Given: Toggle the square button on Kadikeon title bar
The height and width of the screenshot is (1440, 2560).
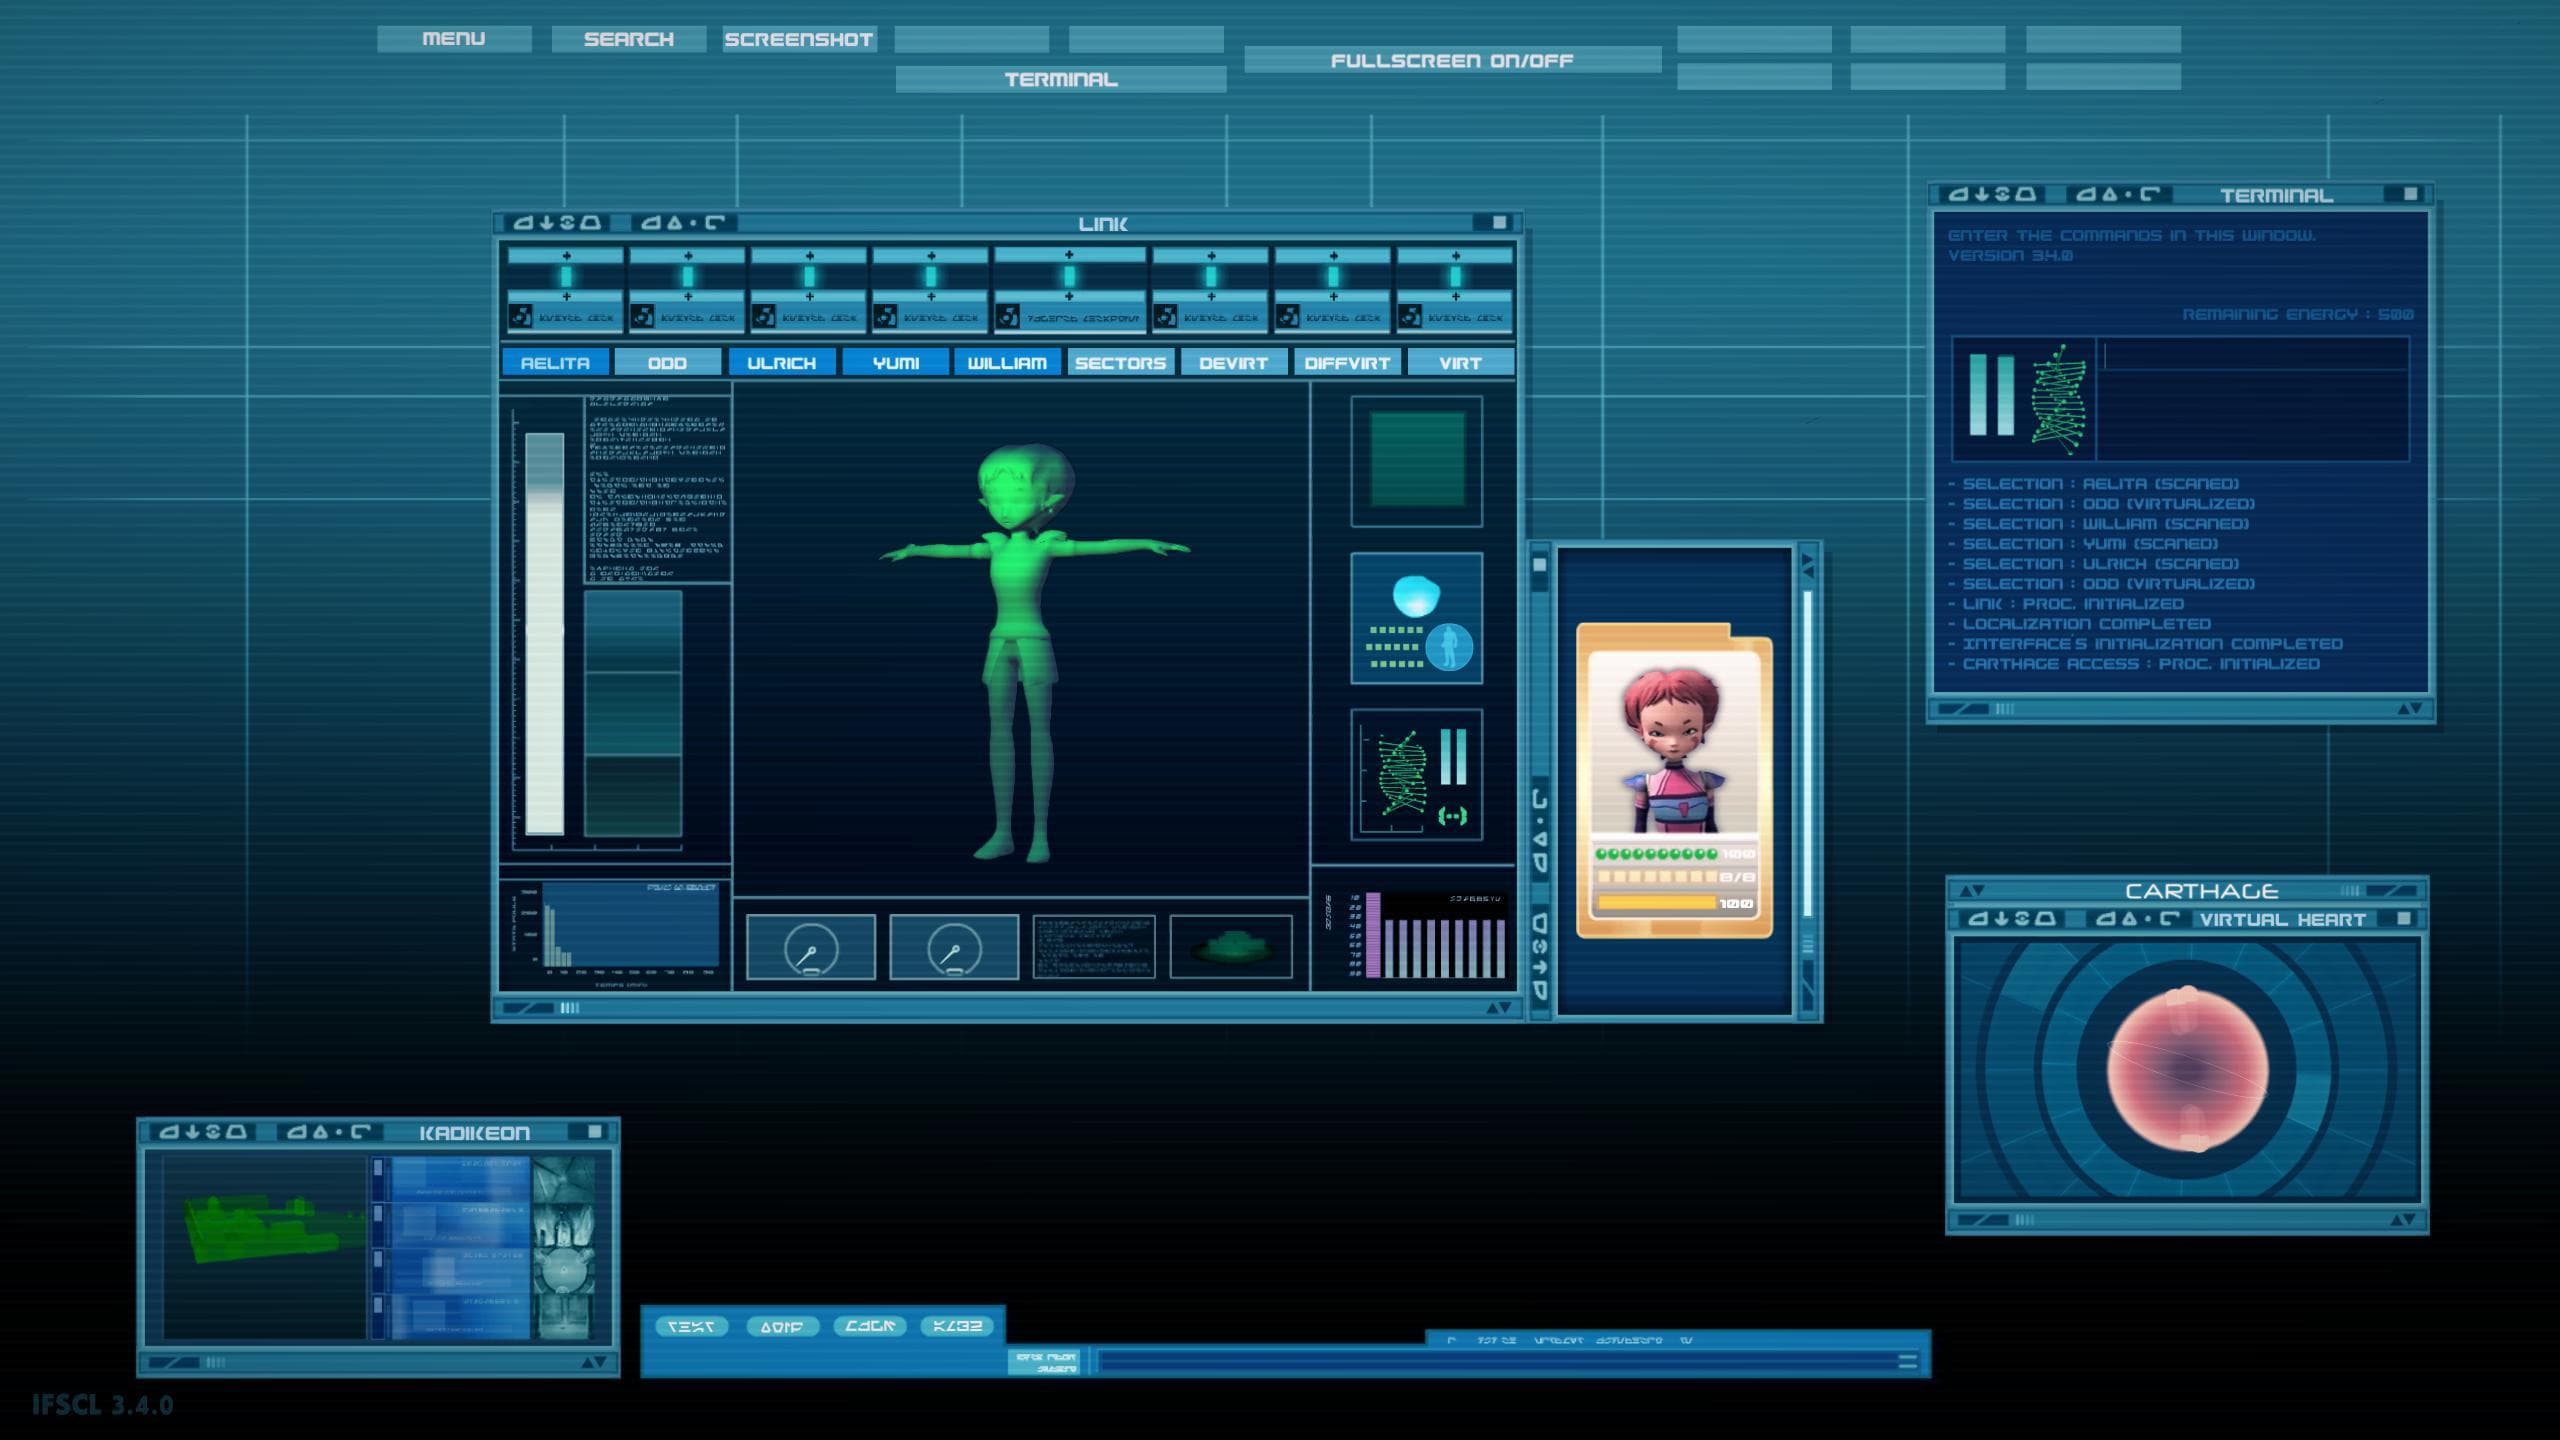Looking at the screenshot, I should click(x=594, y=1131).
